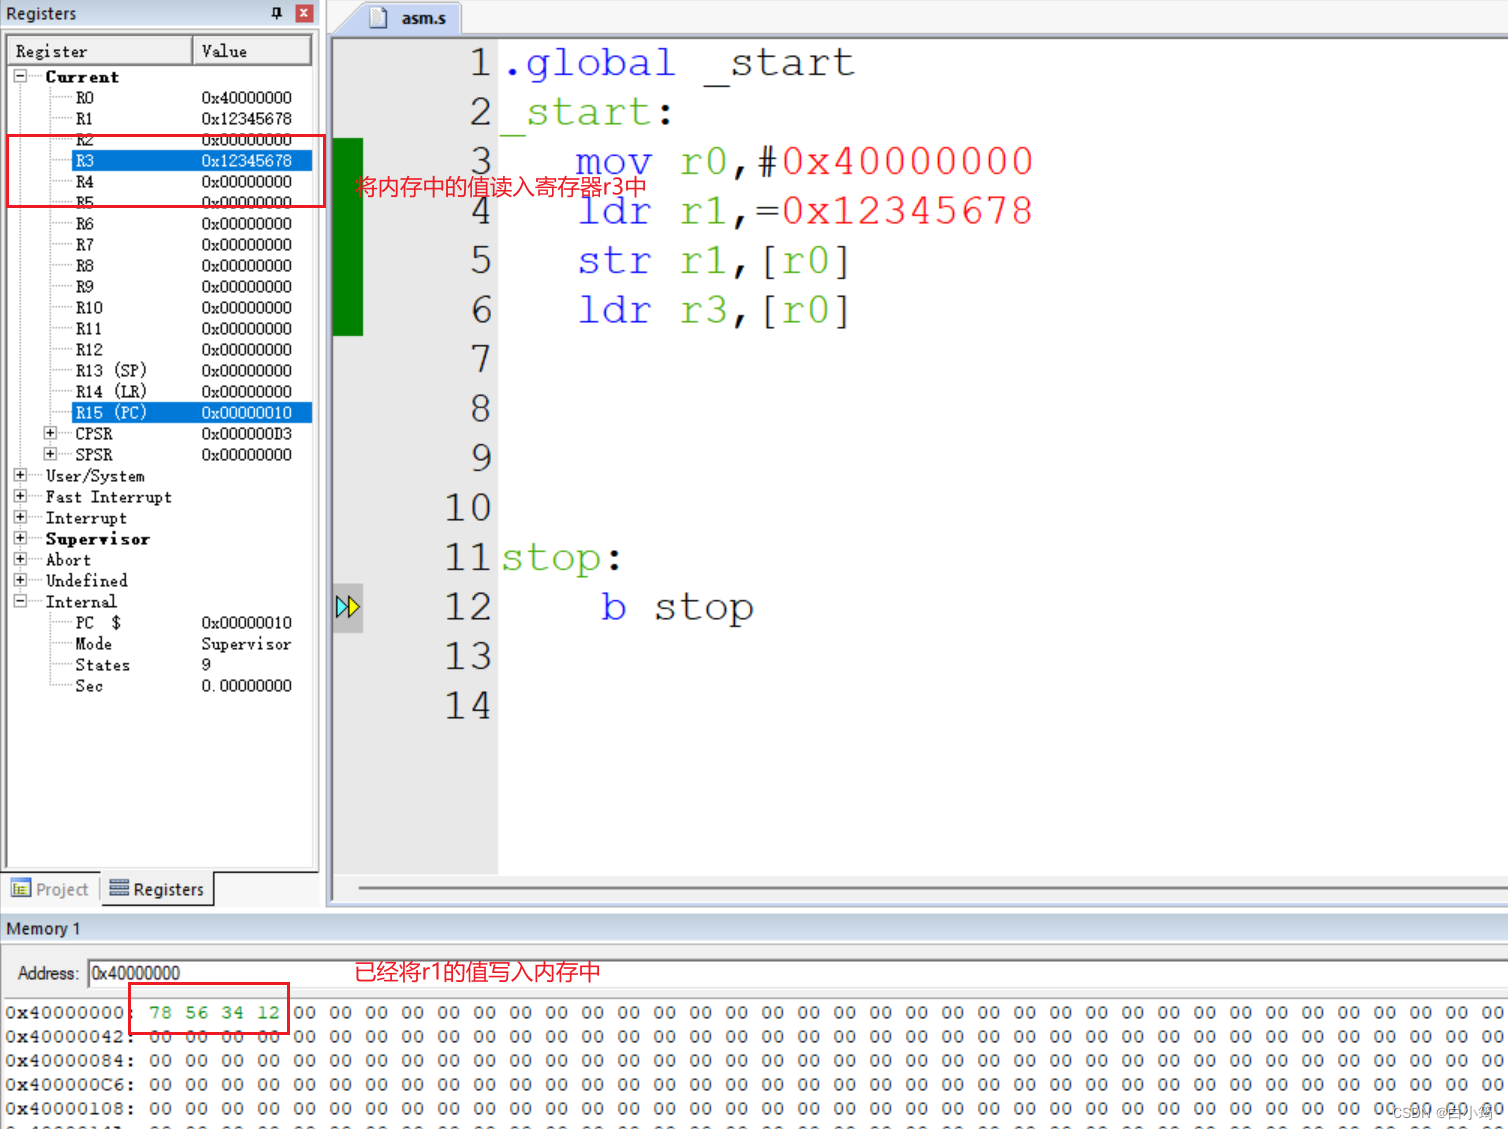Click R0 value 0x40000000
This screenshot has height=1129, width=1508.
[247, 97]
